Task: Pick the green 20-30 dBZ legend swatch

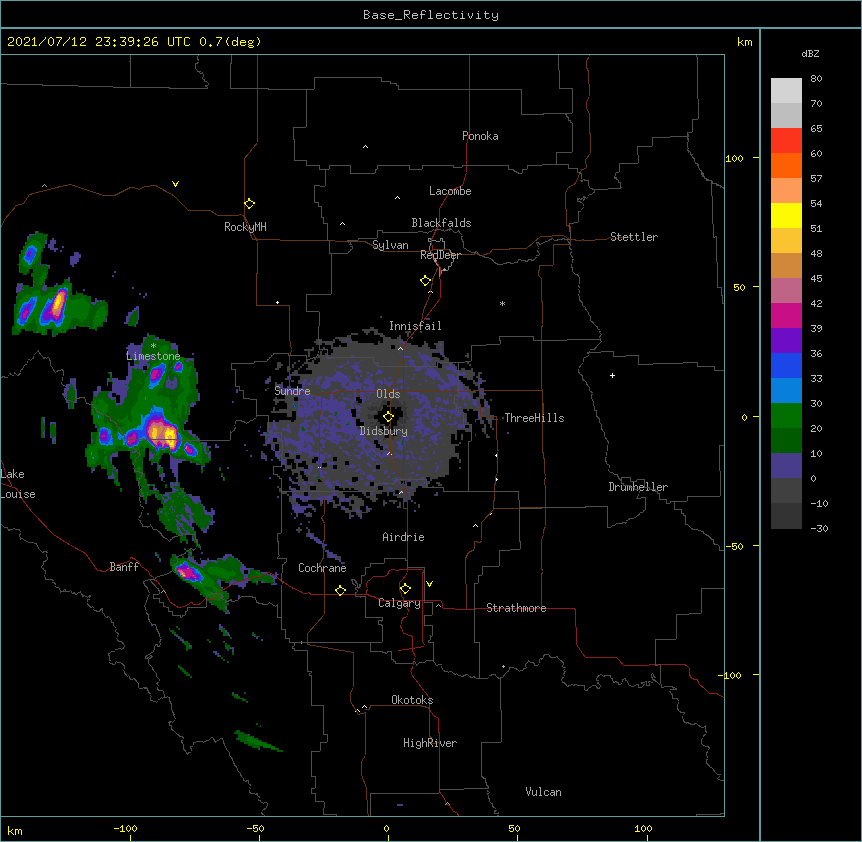Action: [x=786, y=416]
